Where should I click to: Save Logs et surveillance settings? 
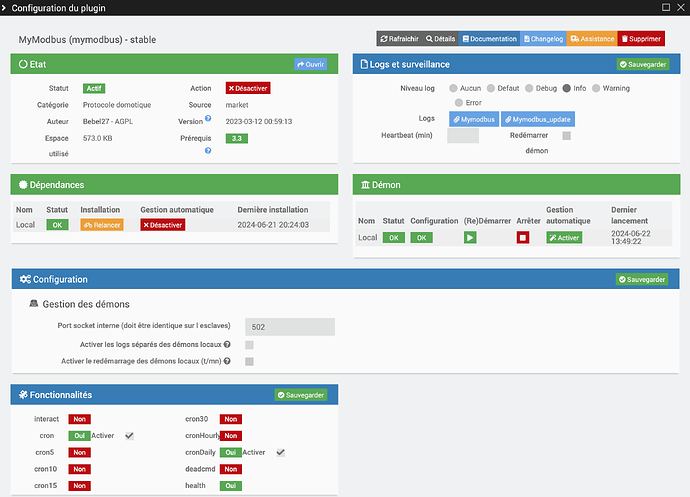pyautogui.click(x=643, y=64)
